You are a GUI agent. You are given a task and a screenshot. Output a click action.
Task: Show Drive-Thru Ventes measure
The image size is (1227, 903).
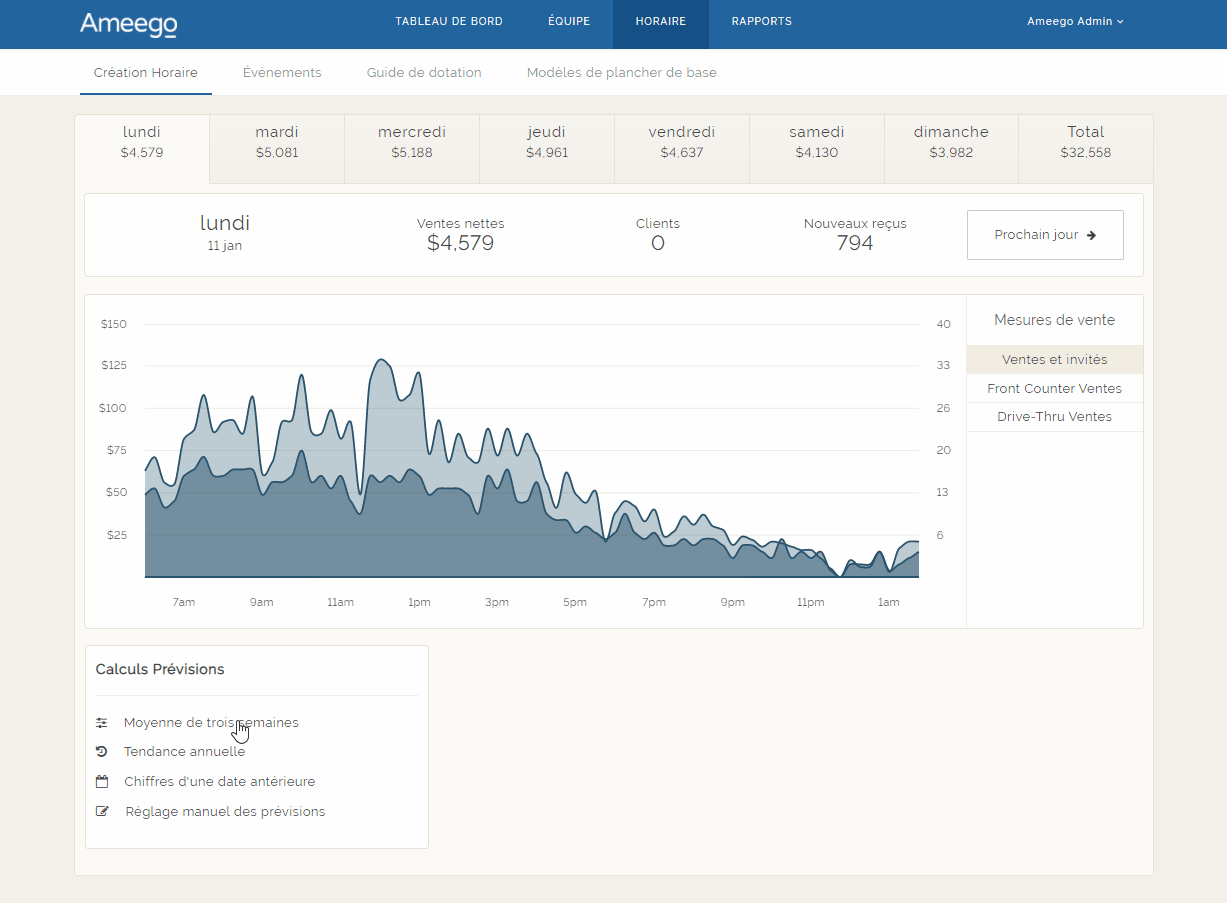point(1054,417)
